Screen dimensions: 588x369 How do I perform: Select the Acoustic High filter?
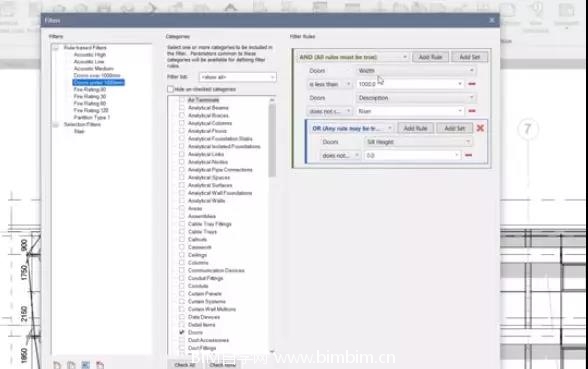[x=90, y=55]
